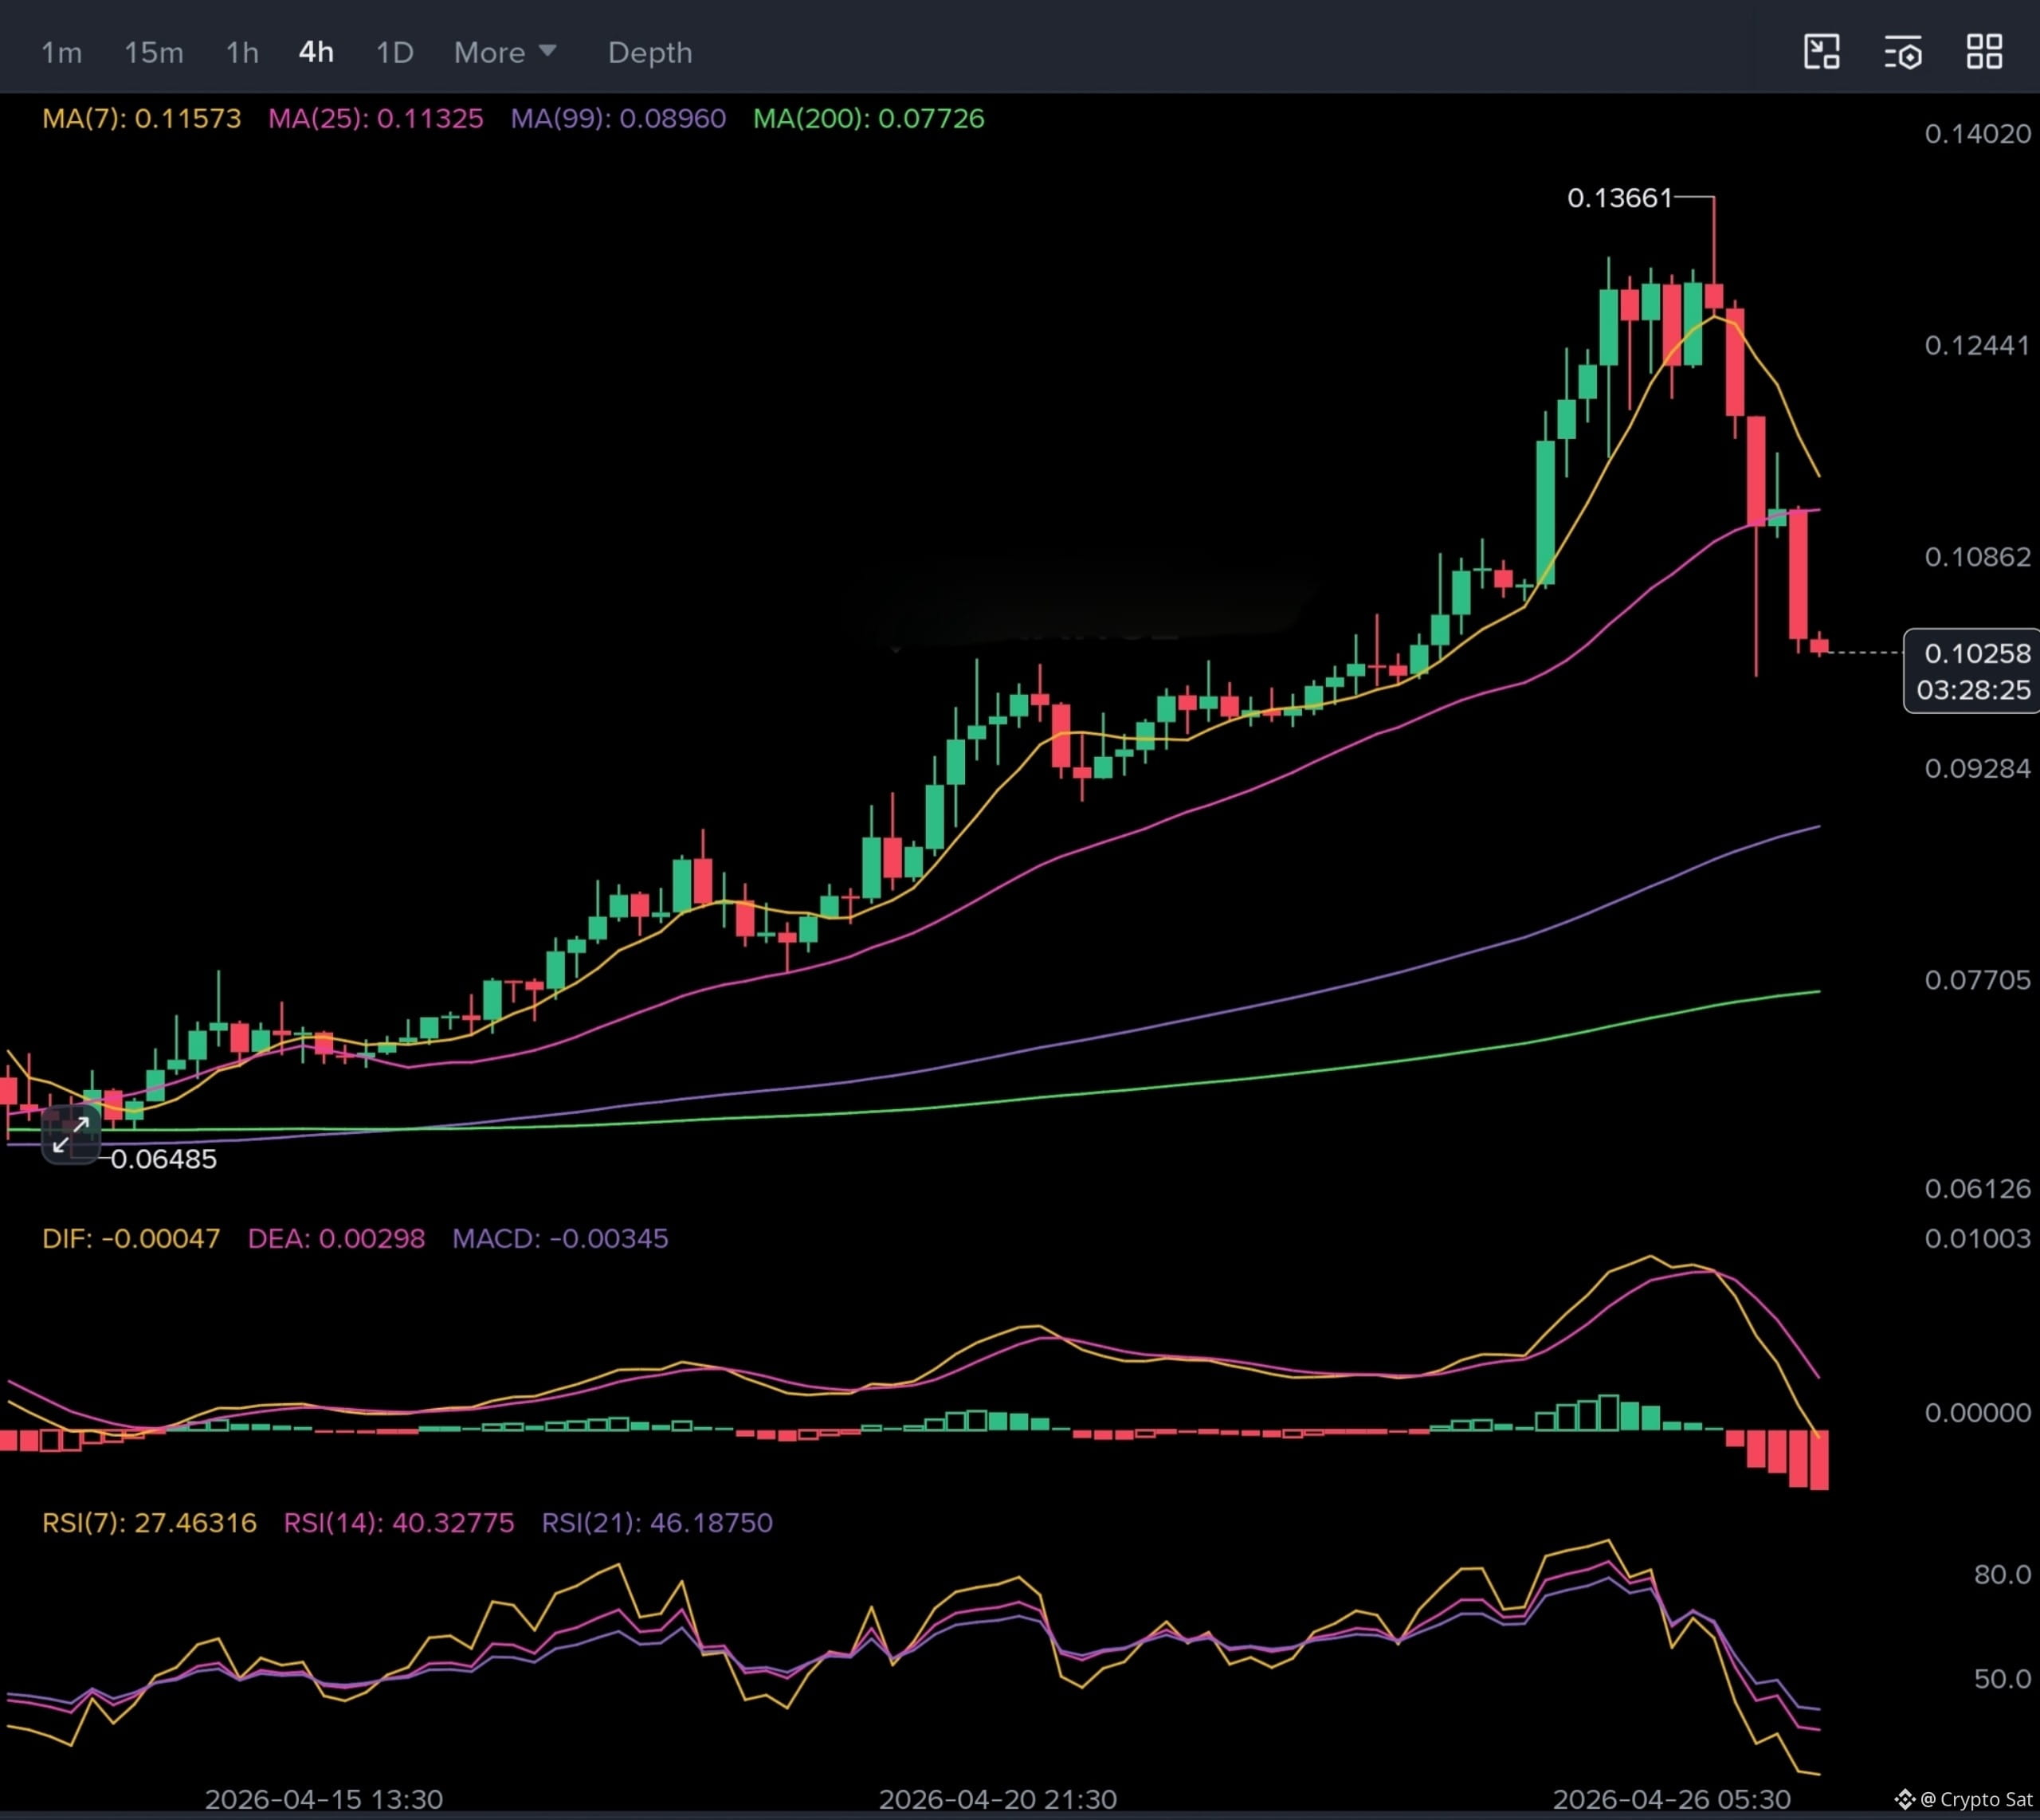Click the 0.12441 price axis label
The height and width of the screenshot is (1820, 2040).
[x=1977, y=345]
